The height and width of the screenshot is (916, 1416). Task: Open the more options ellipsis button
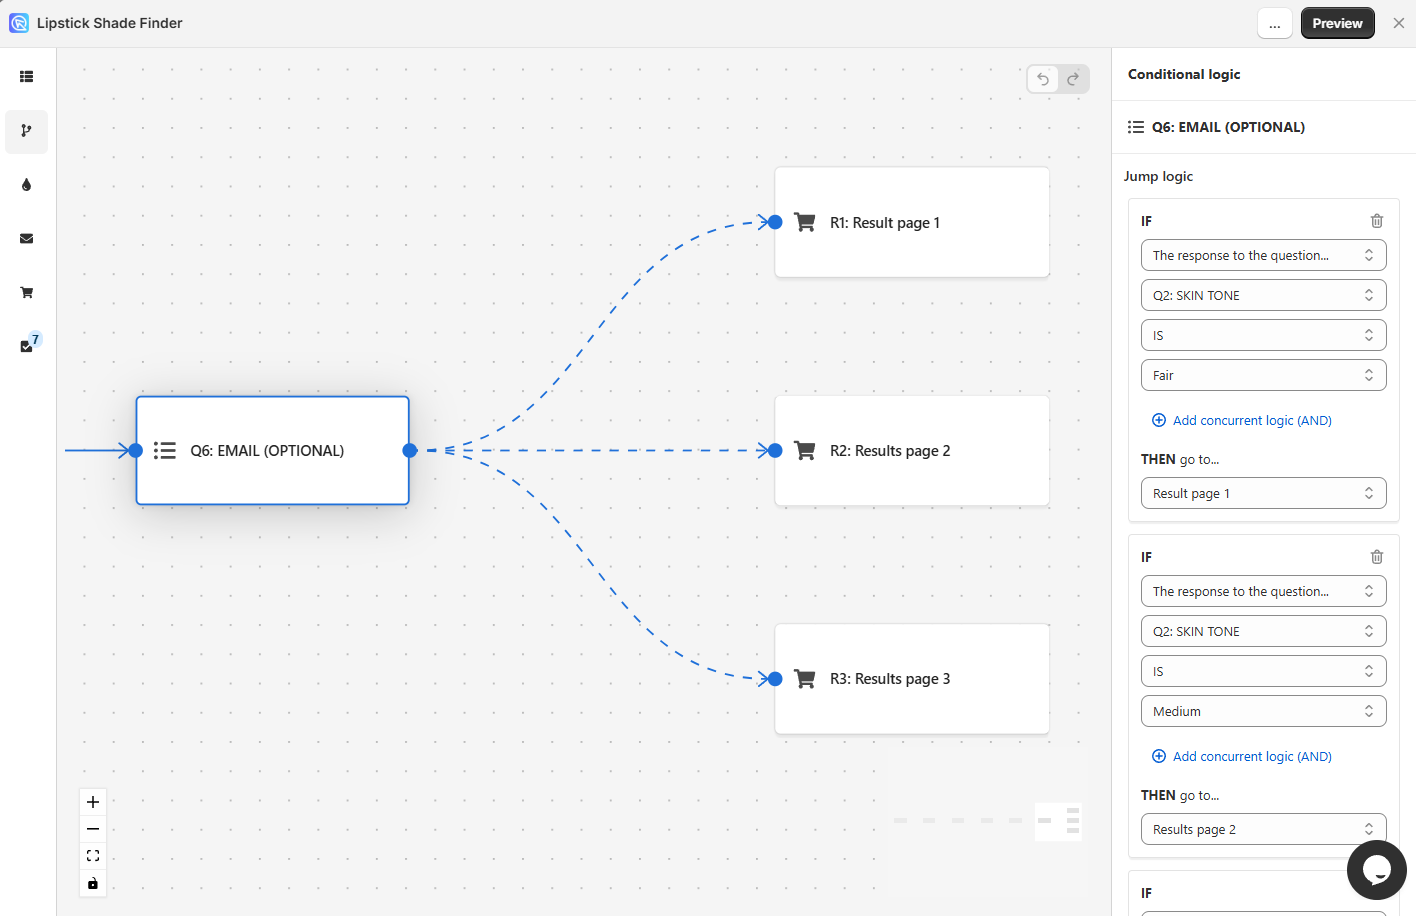1275,23
